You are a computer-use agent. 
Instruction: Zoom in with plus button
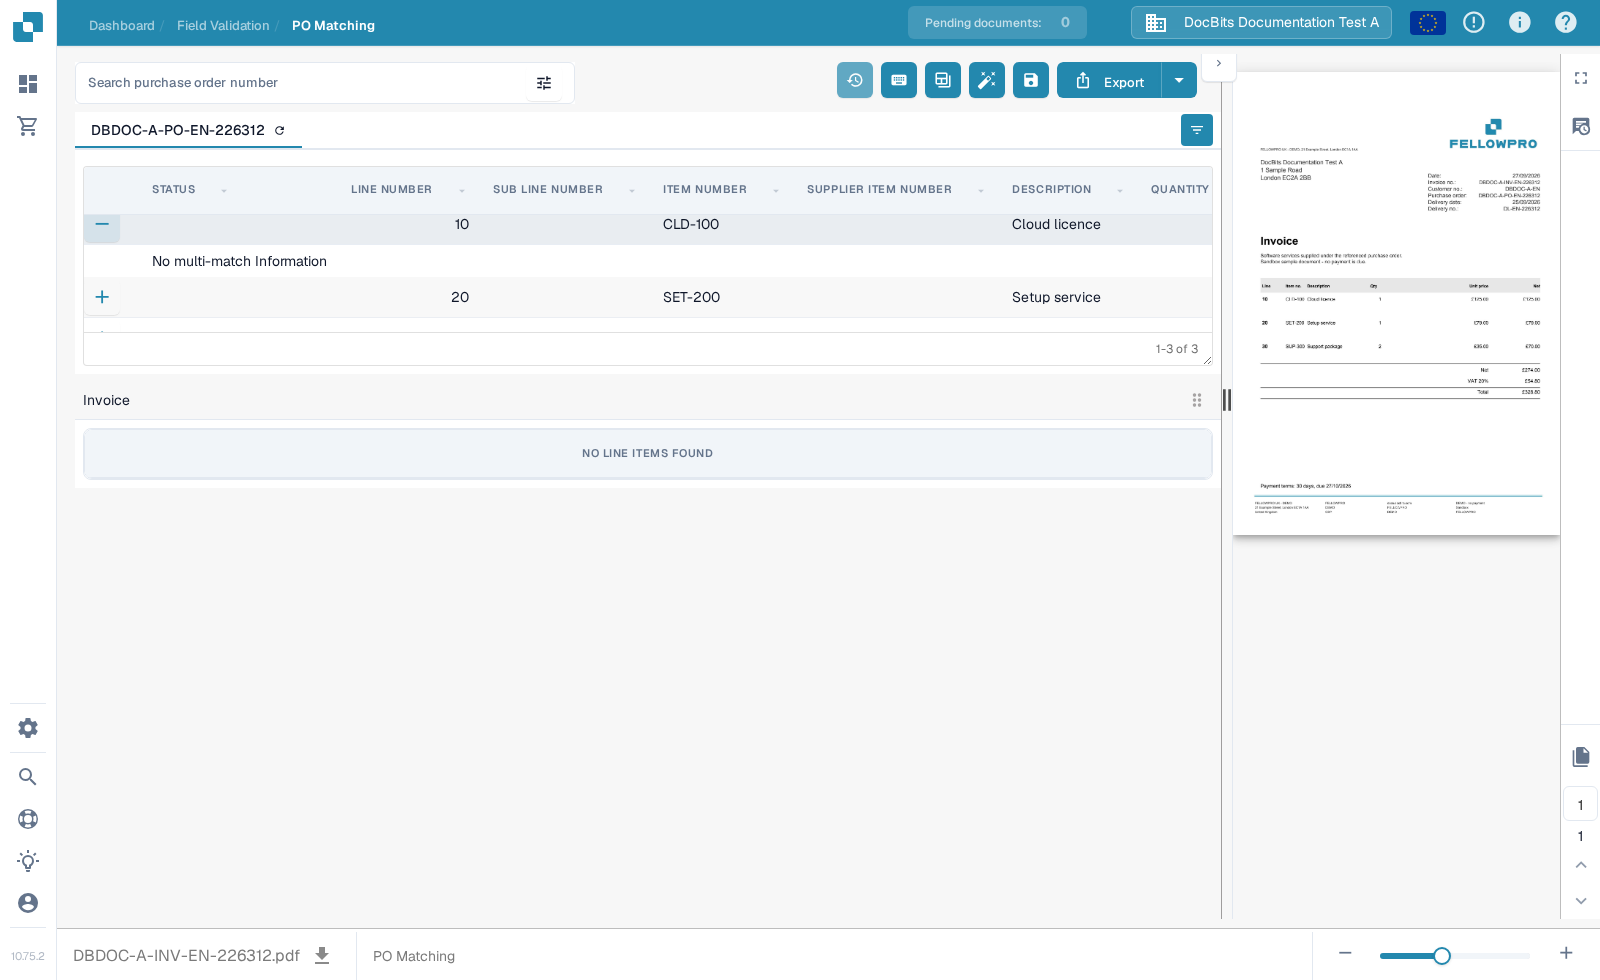[1566, 954]
